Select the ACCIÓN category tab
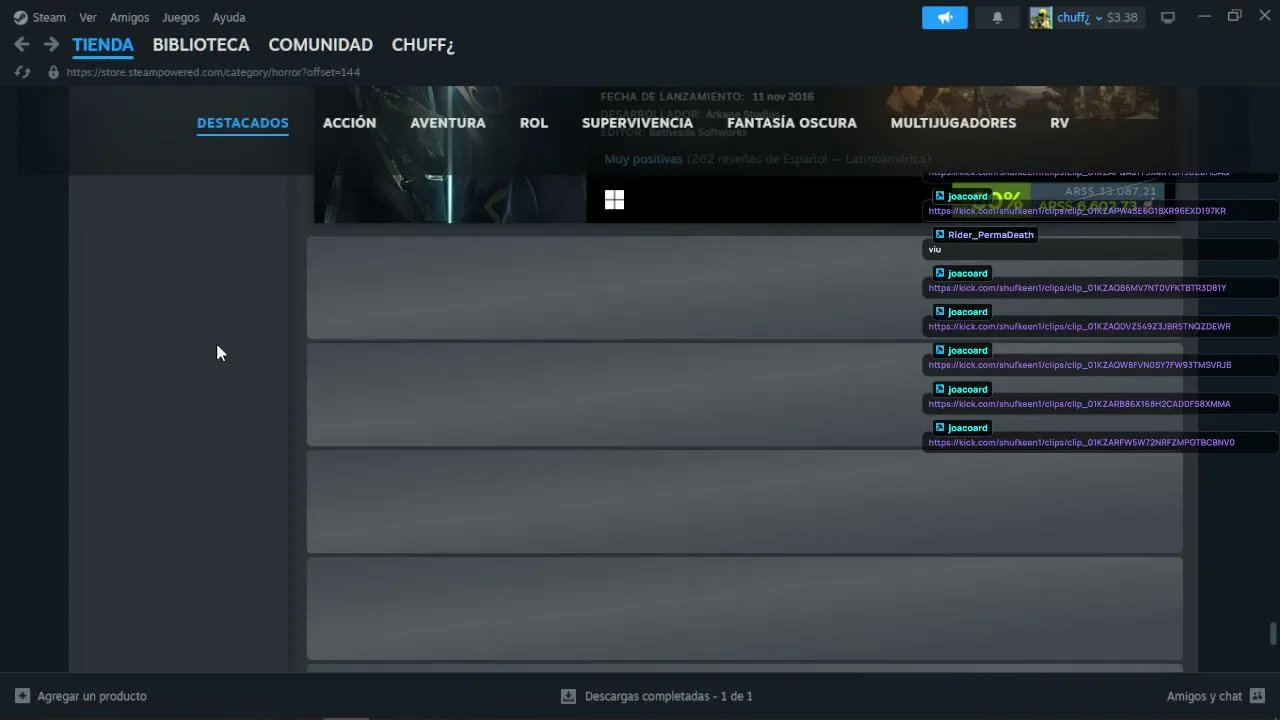 349,123
